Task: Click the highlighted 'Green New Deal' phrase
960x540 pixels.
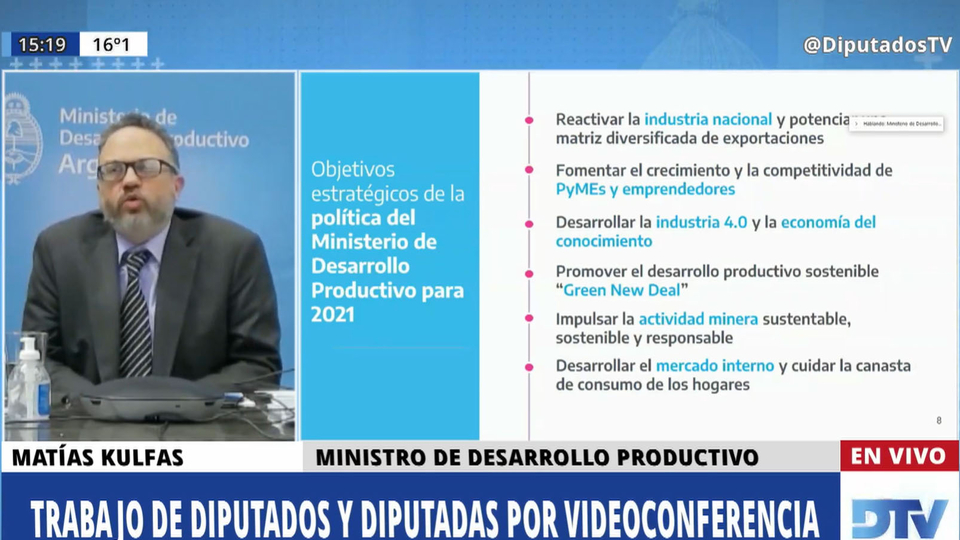Action: click(x=621, y=290)
